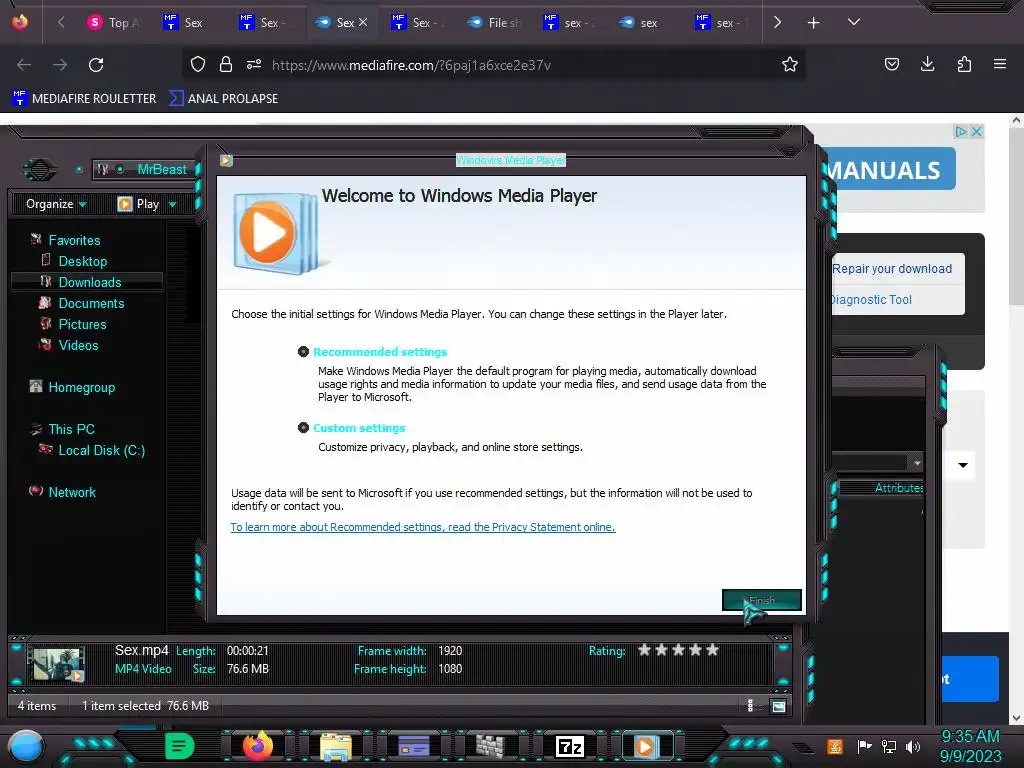Open Pictures in Explorer sidebar

[x=82, y=324]
